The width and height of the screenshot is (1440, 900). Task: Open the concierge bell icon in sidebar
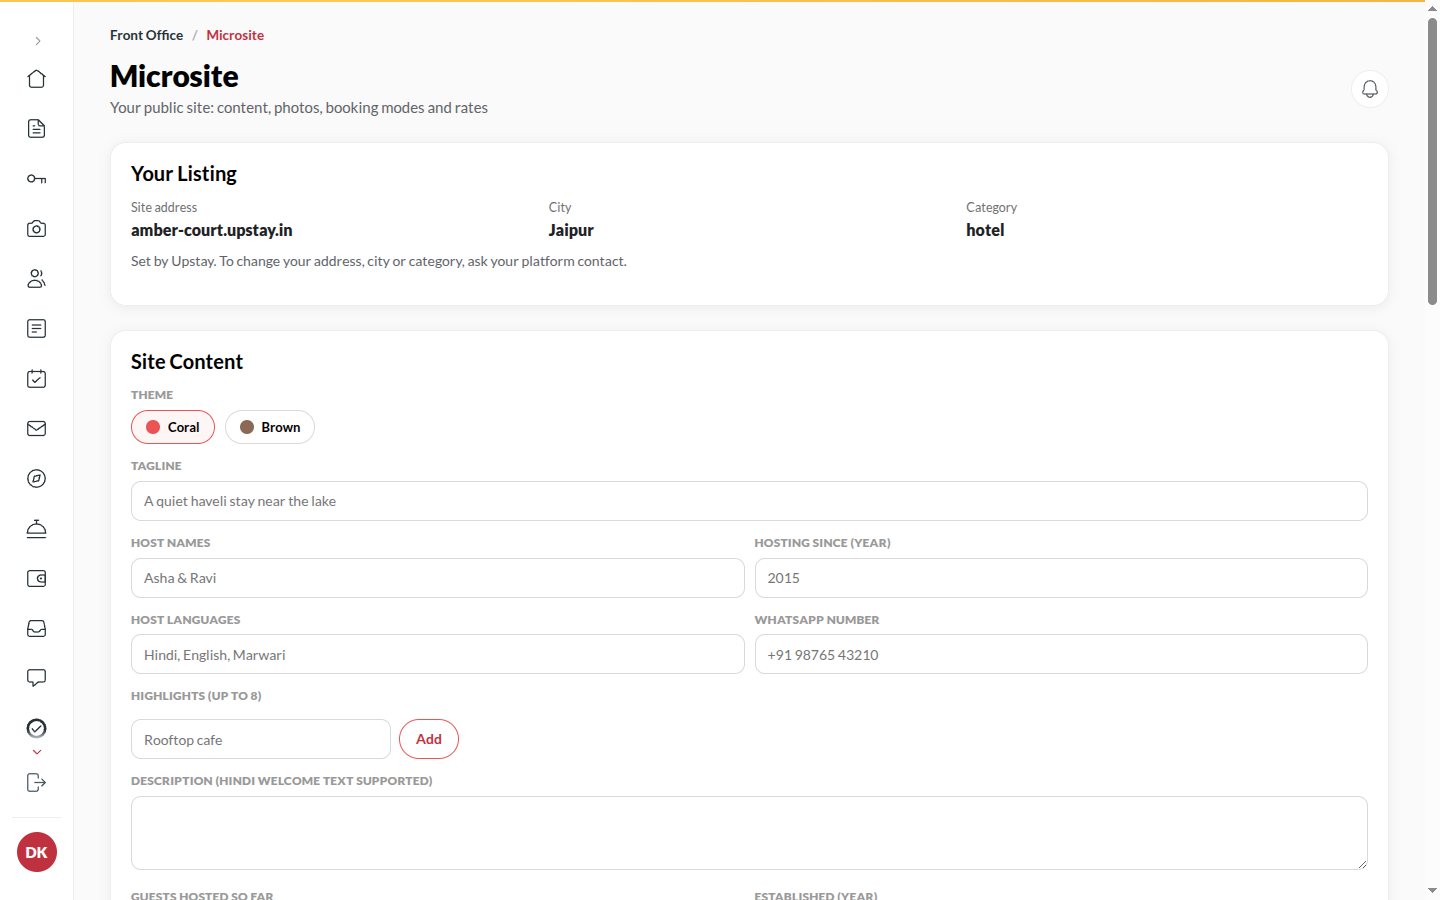click(37, 529)
